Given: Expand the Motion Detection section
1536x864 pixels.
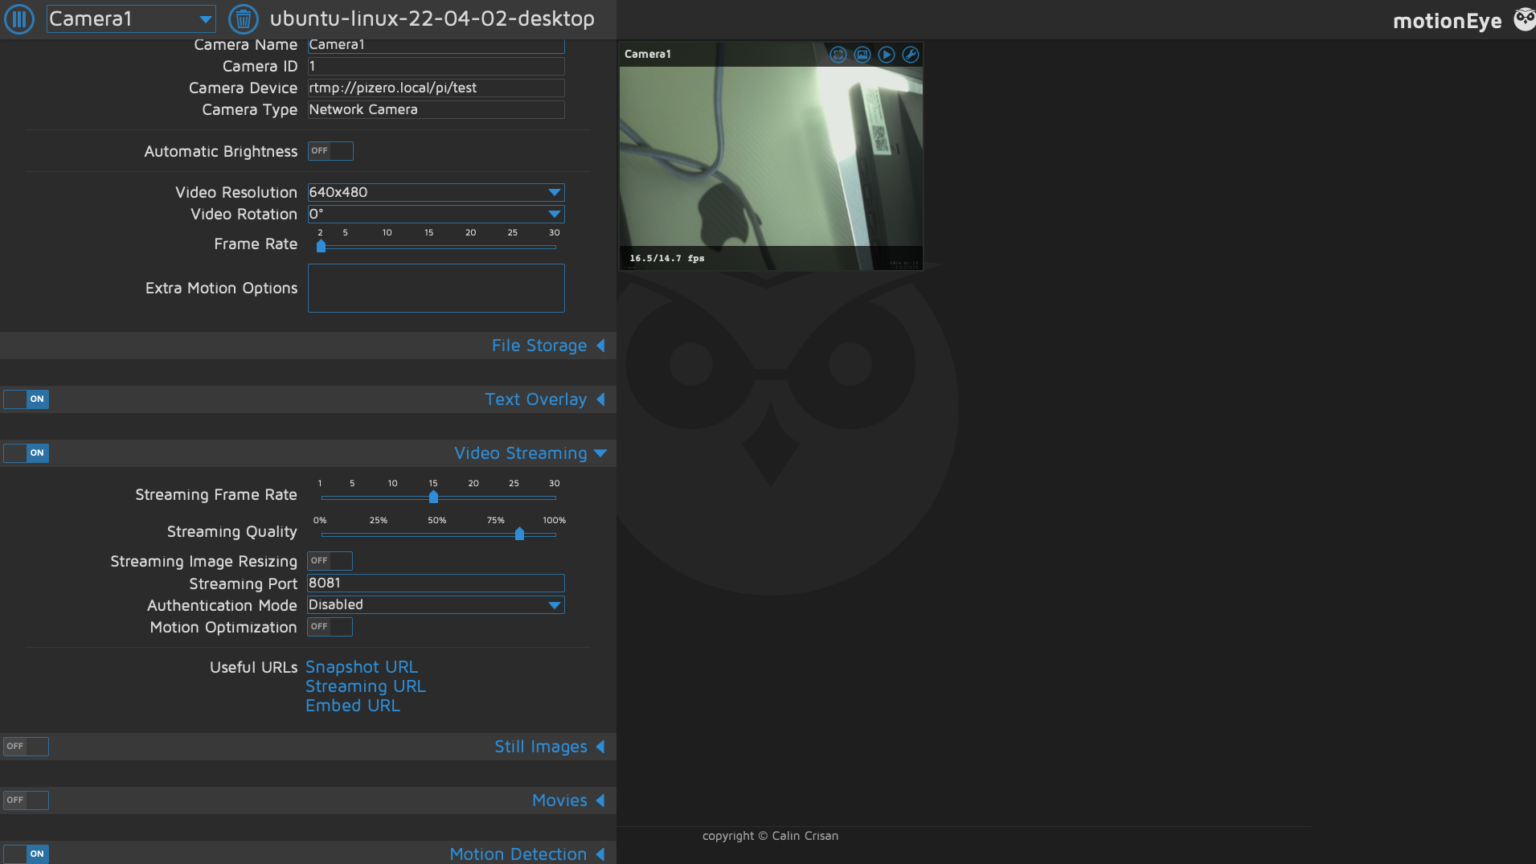Looking at the screenshot, I should click(x=518, y=853).
